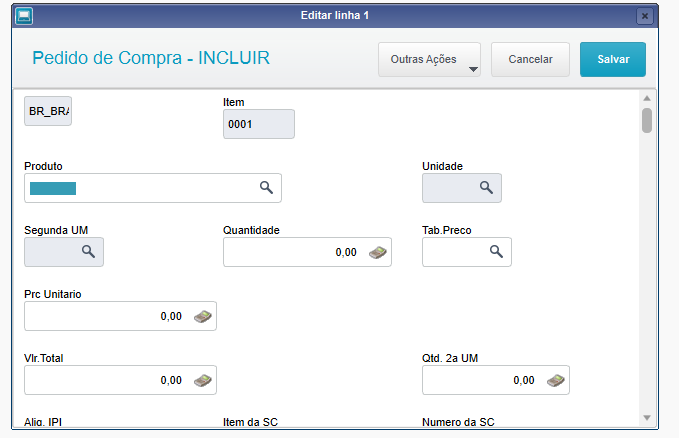This screenshot has width=679, height=438.
Task: Open calculator icon in Quantidade field
Action: tap(378, 252)
